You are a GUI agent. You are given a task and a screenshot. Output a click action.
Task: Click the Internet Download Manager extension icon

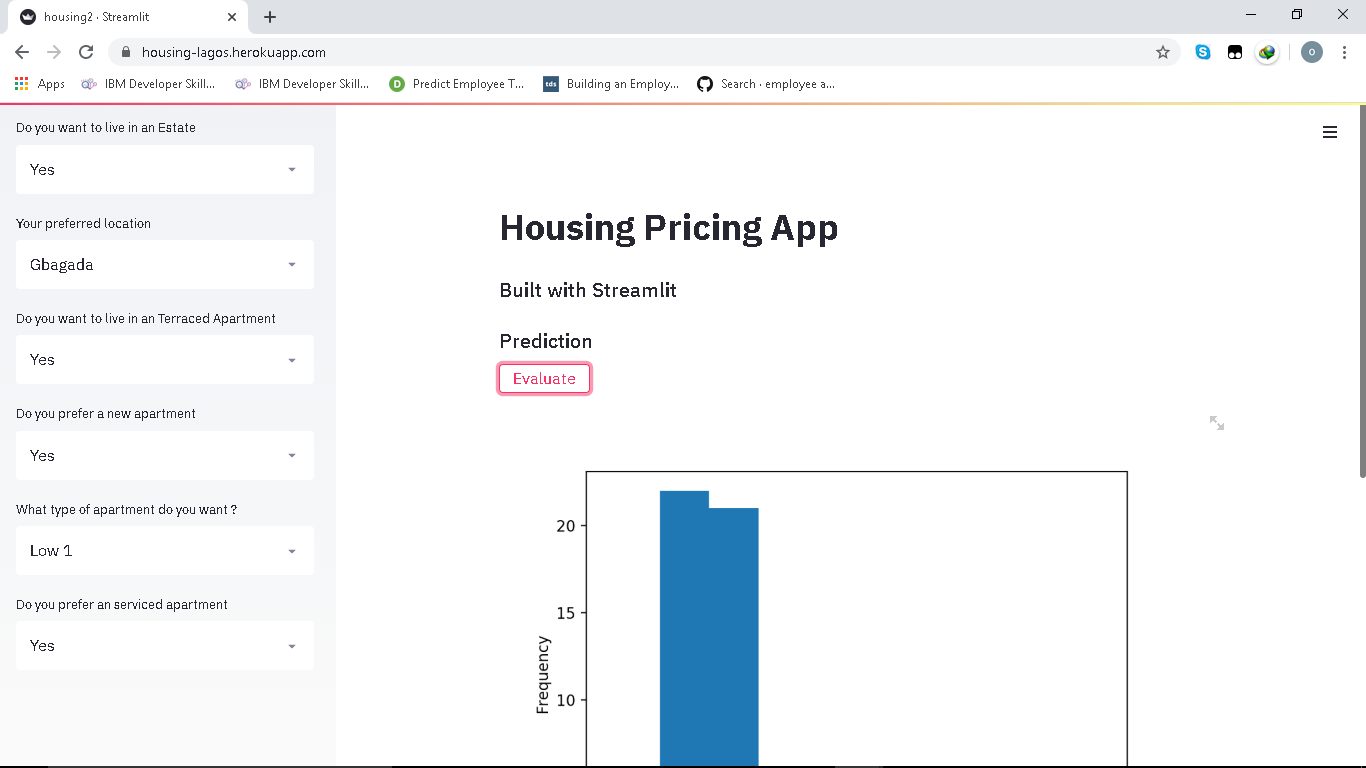(1267, 52)
